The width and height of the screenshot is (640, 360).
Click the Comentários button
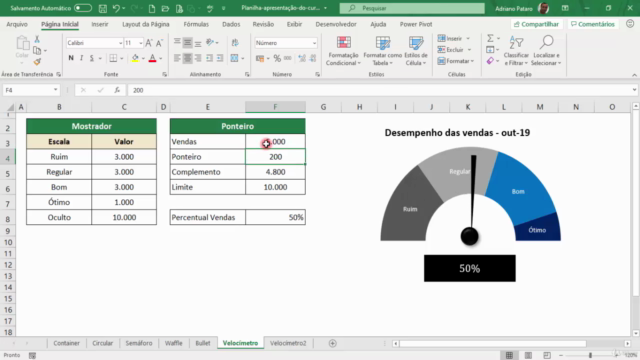(x=592, y=24)
